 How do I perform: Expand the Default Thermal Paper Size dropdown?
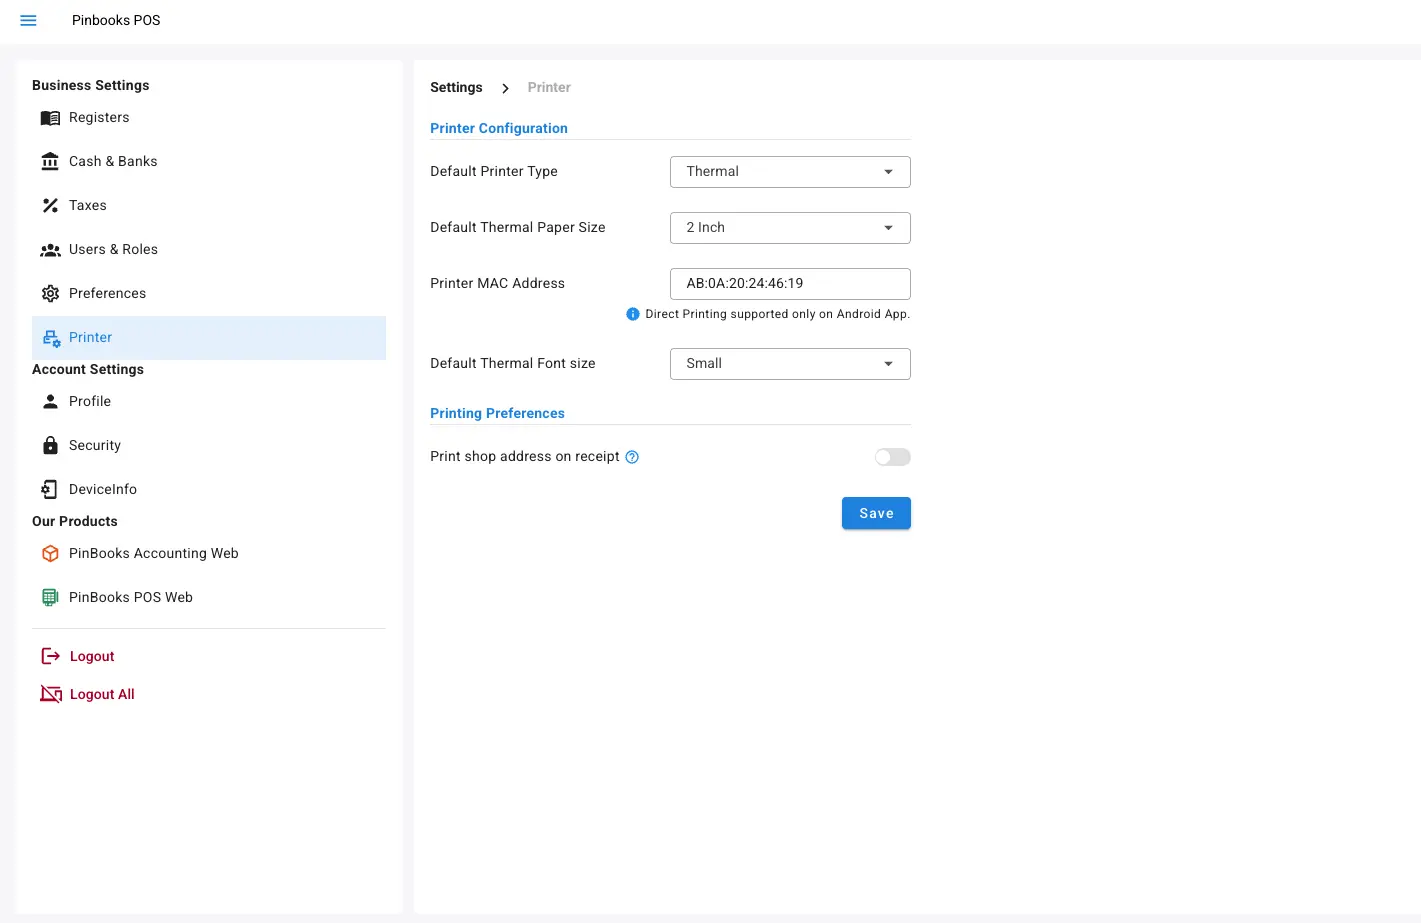coord(789,227)
